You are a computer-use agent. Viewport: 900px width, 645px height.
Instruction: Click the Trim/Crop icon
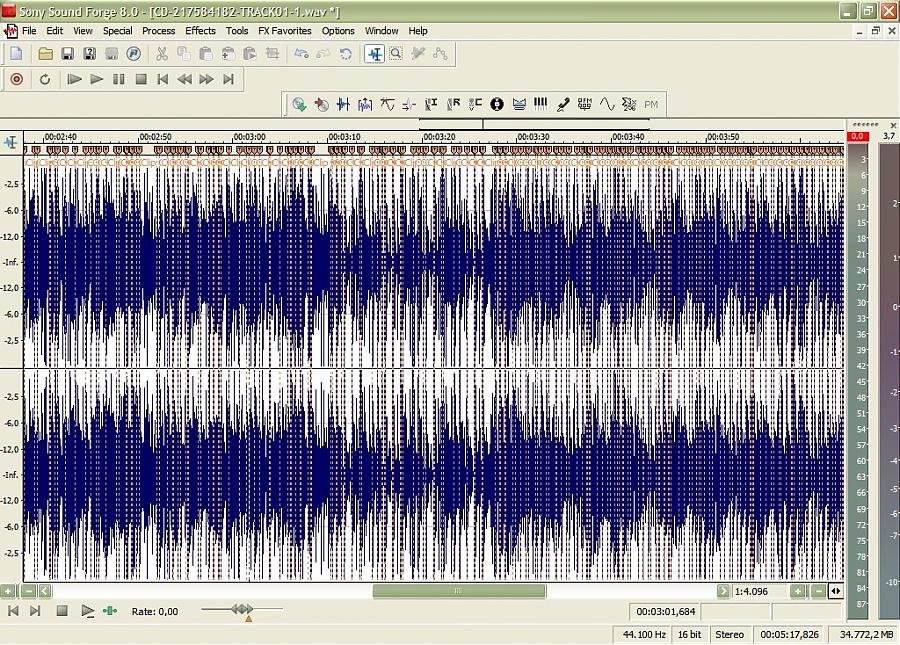click(x=273, y=54)
